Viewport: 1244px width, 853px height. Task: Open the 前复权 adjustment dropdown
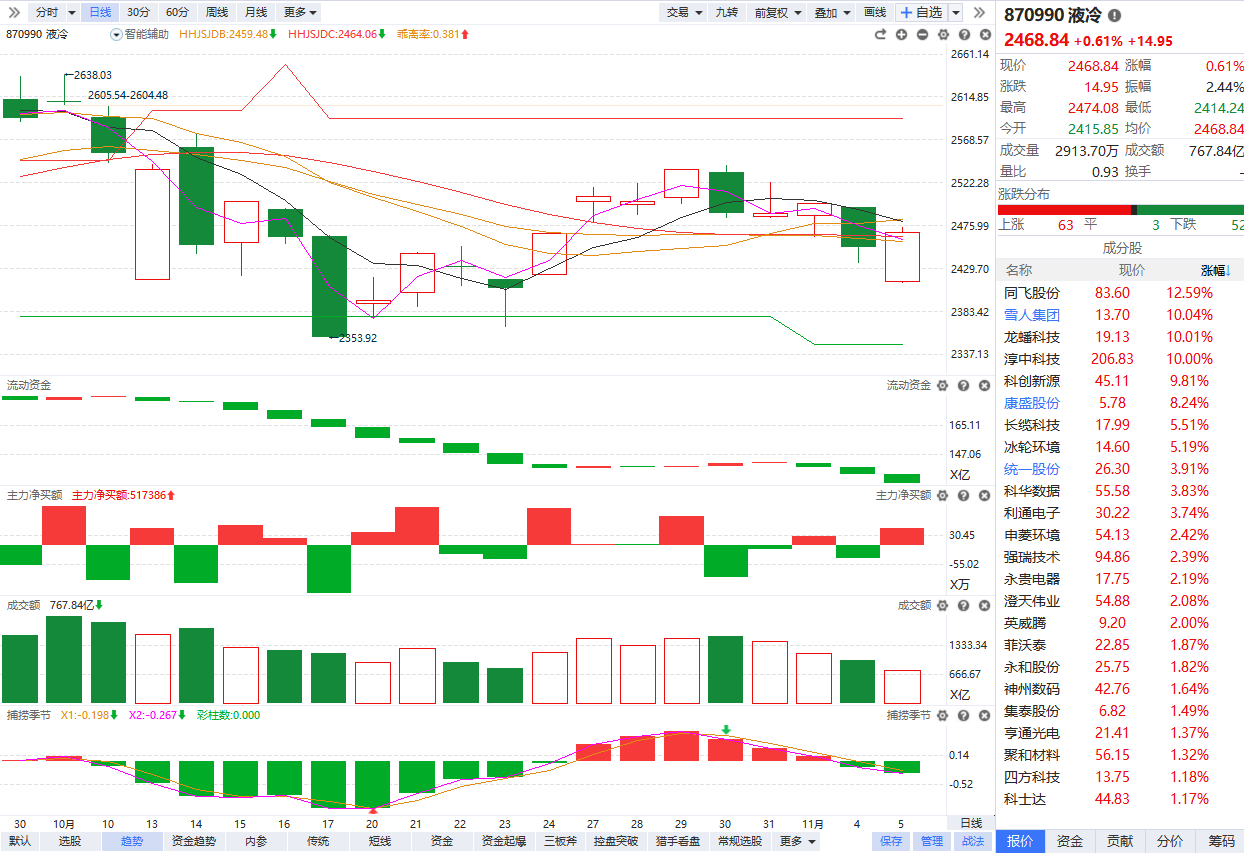[778, 12]
